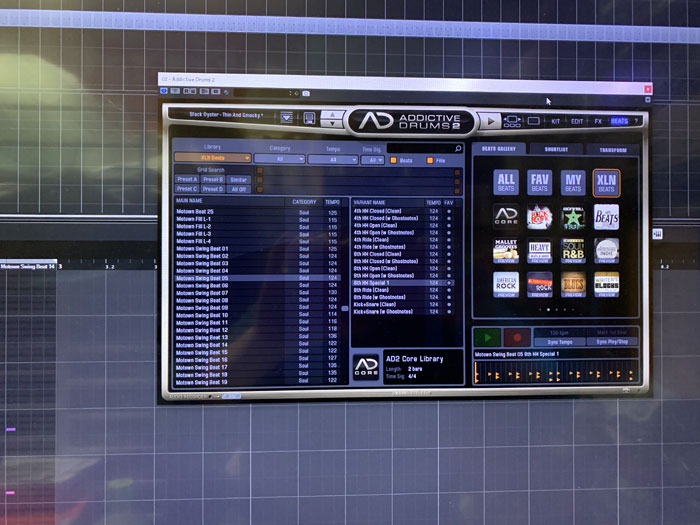Open the Mallet Grooves beat pack
700x525 pixels.
pos(506,250)
